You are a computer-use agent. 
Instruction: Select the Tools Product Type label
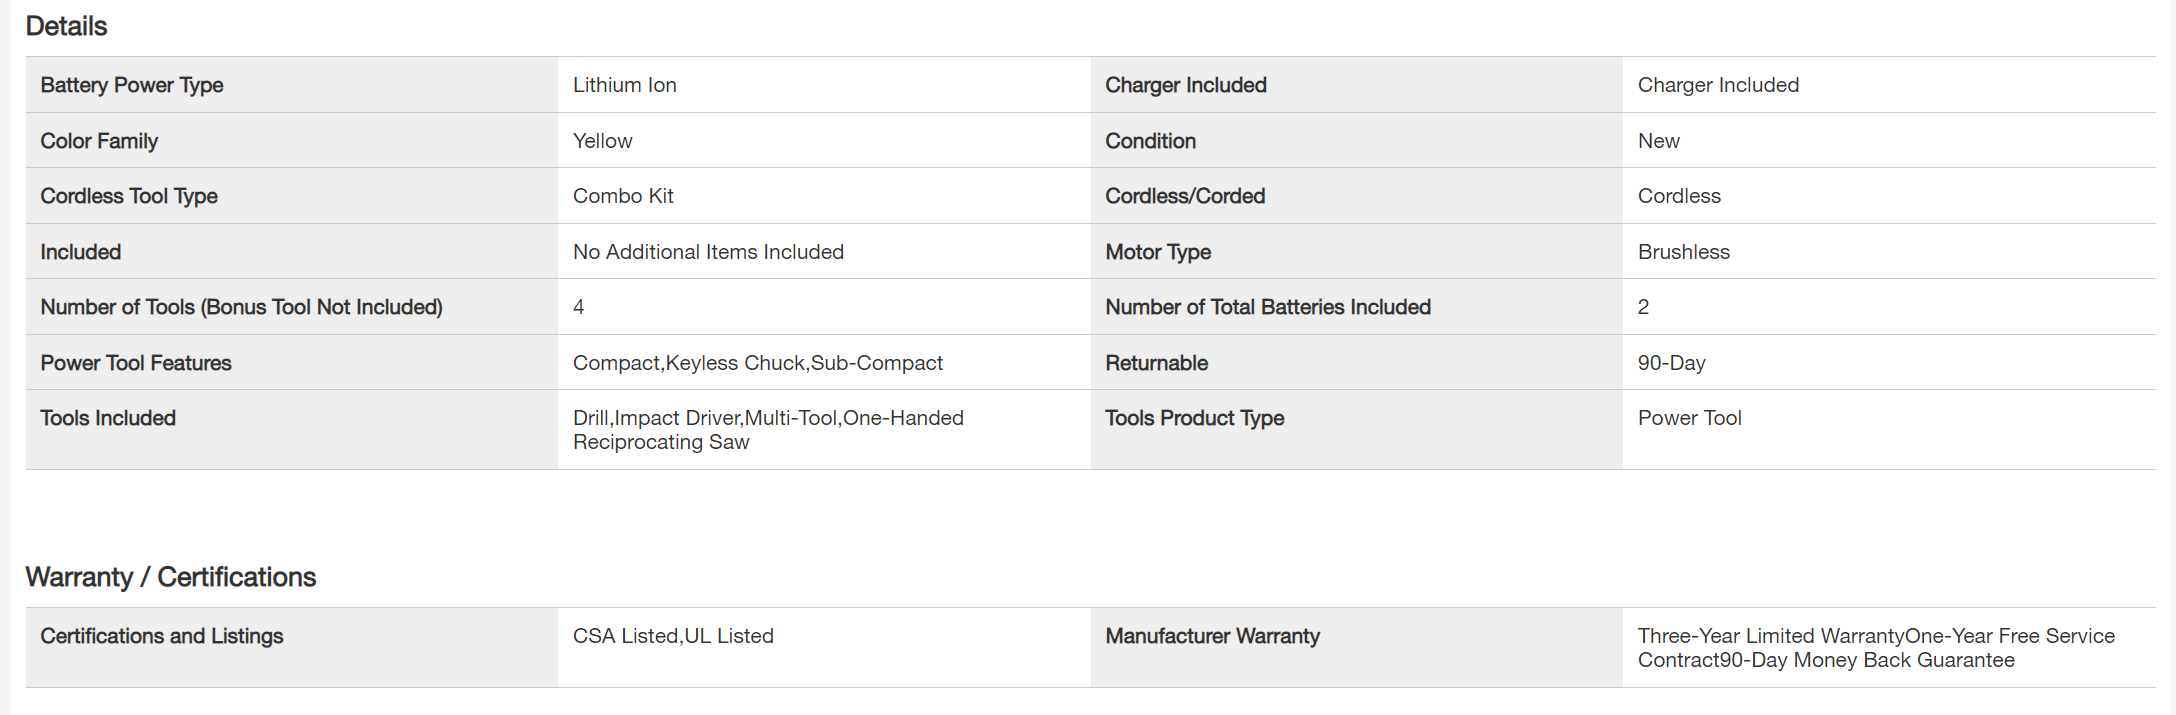1194,418
